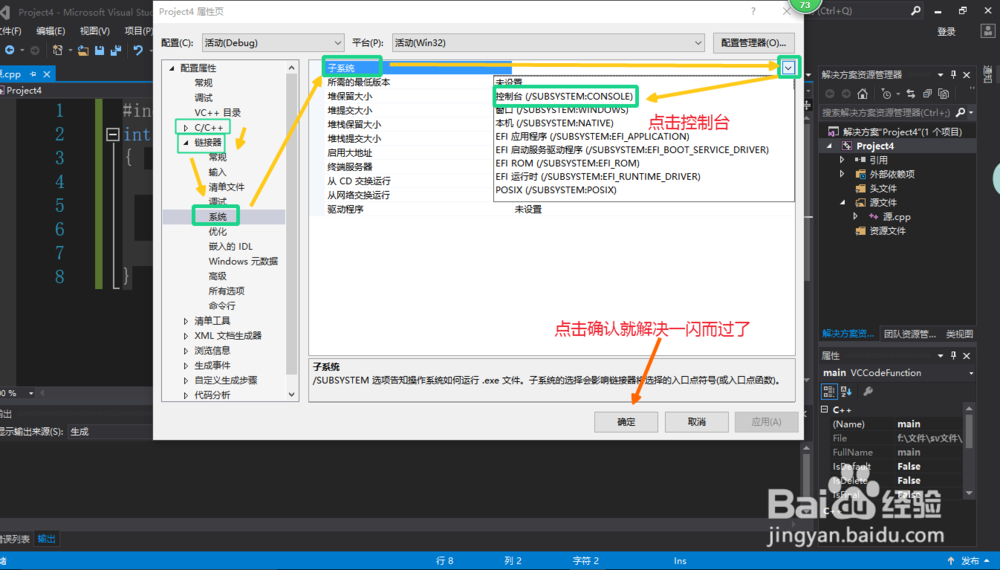The height and width of the screenshot is (570, 1000).
Task: Collapse the C++ category in Properties
Action: (x=825, y=409)
